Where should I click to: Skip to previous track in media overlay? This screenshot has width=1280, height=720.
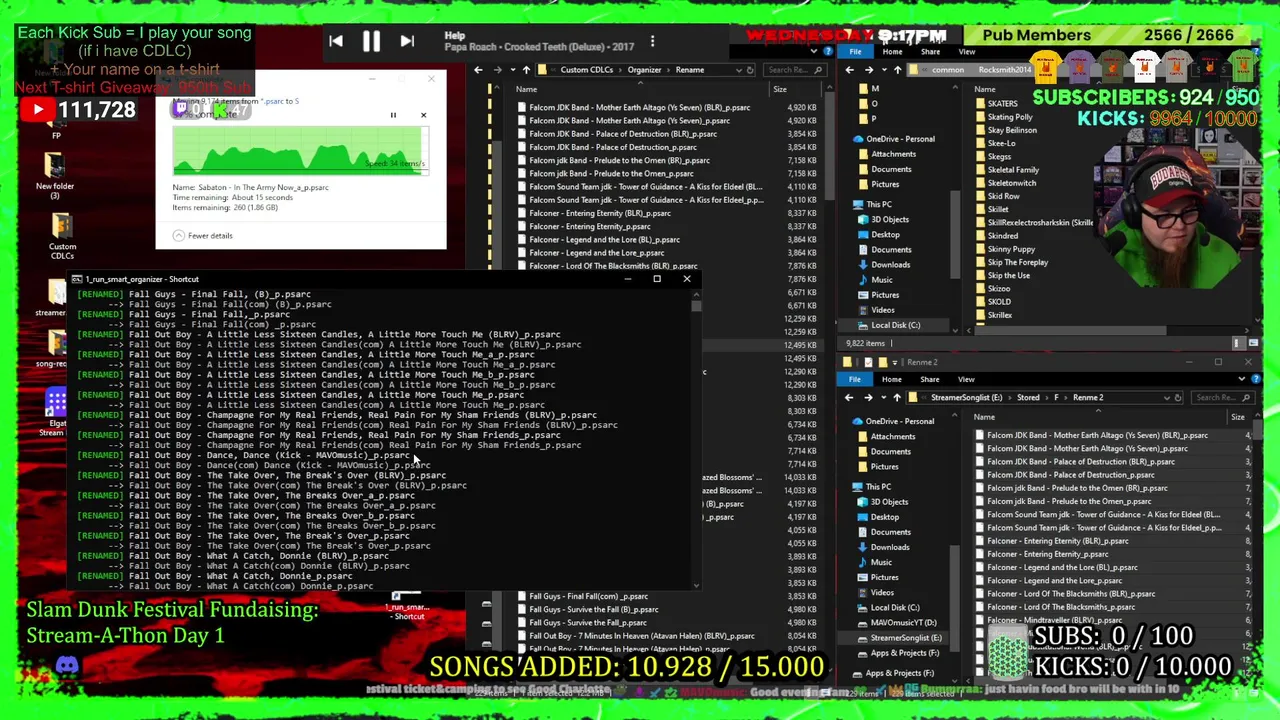[x=336, y=42]
